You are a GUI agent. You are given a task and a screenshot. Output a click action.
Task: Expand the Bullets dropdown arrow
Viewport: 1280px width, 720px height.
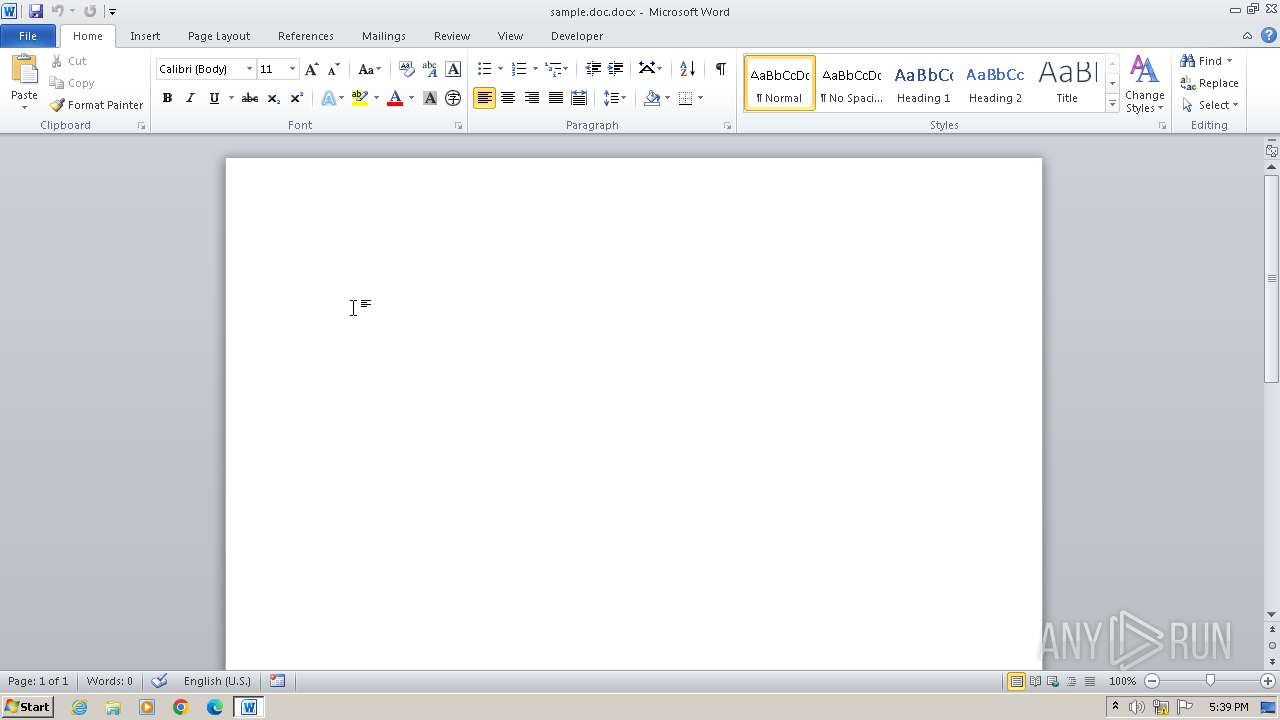click(500, 69)
